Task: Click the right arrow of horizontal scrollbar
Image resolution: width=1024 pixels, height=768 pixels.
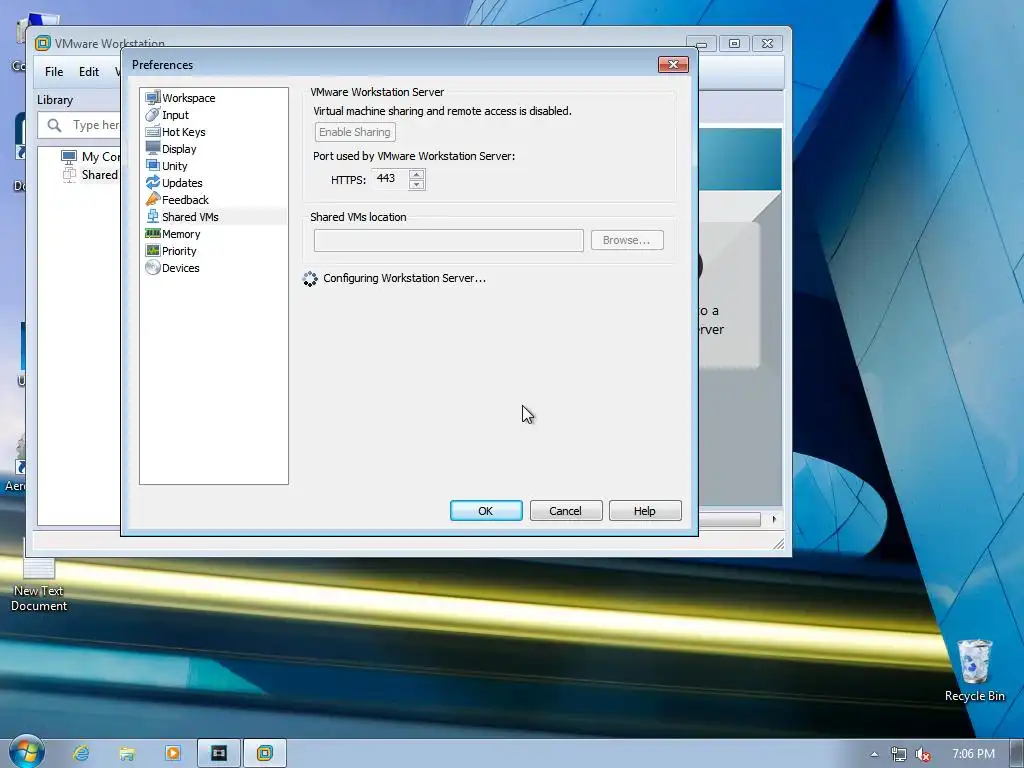Action: click(774, 519)
